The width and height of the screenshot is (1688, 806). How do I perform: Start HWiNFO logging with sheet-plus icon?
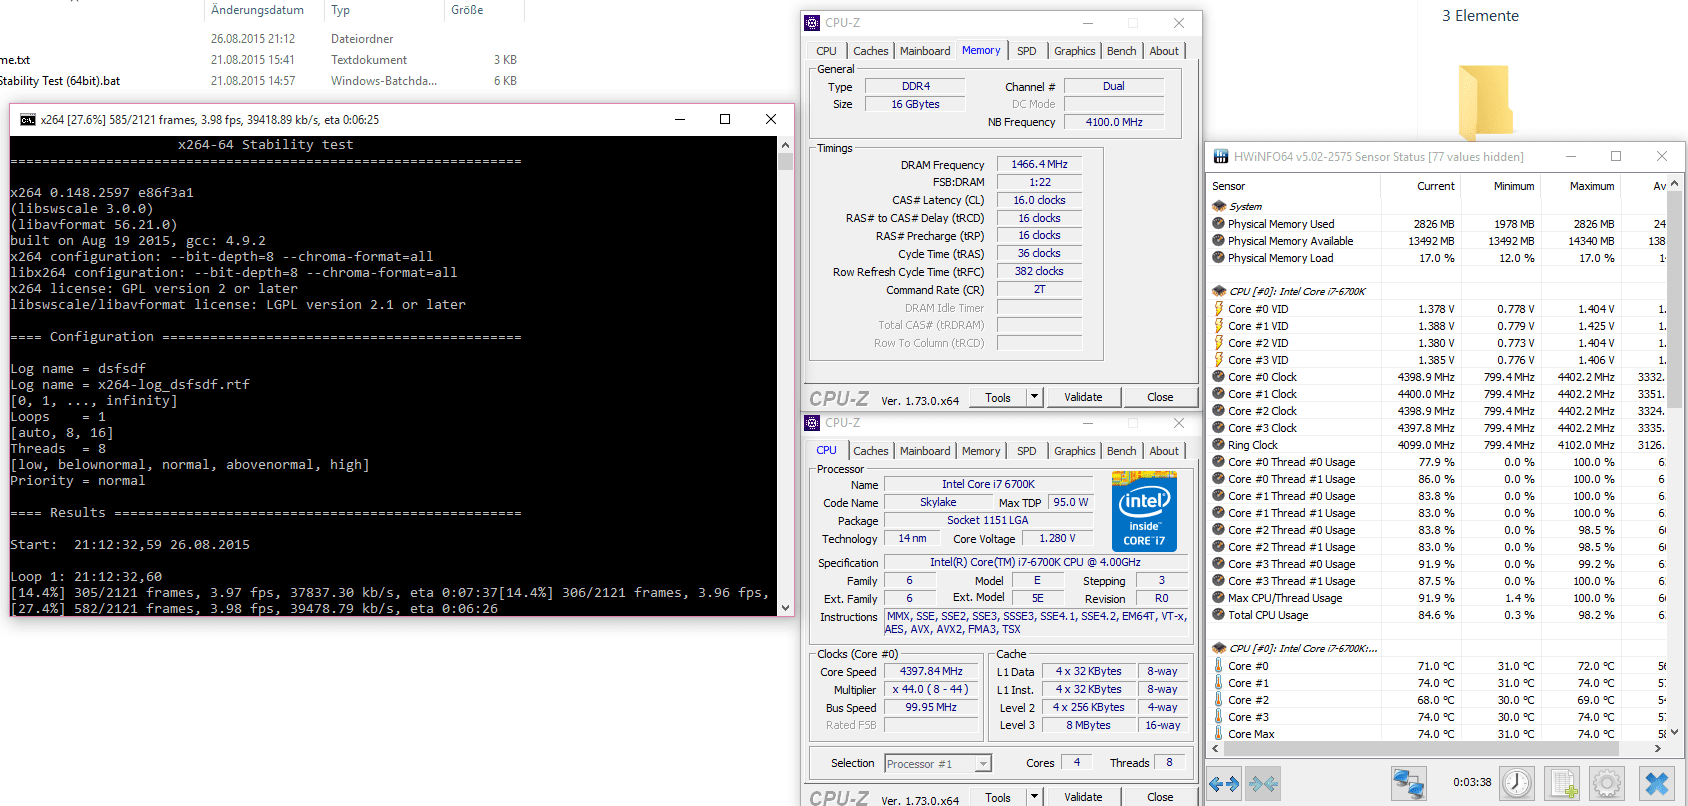coord(1563,783)
